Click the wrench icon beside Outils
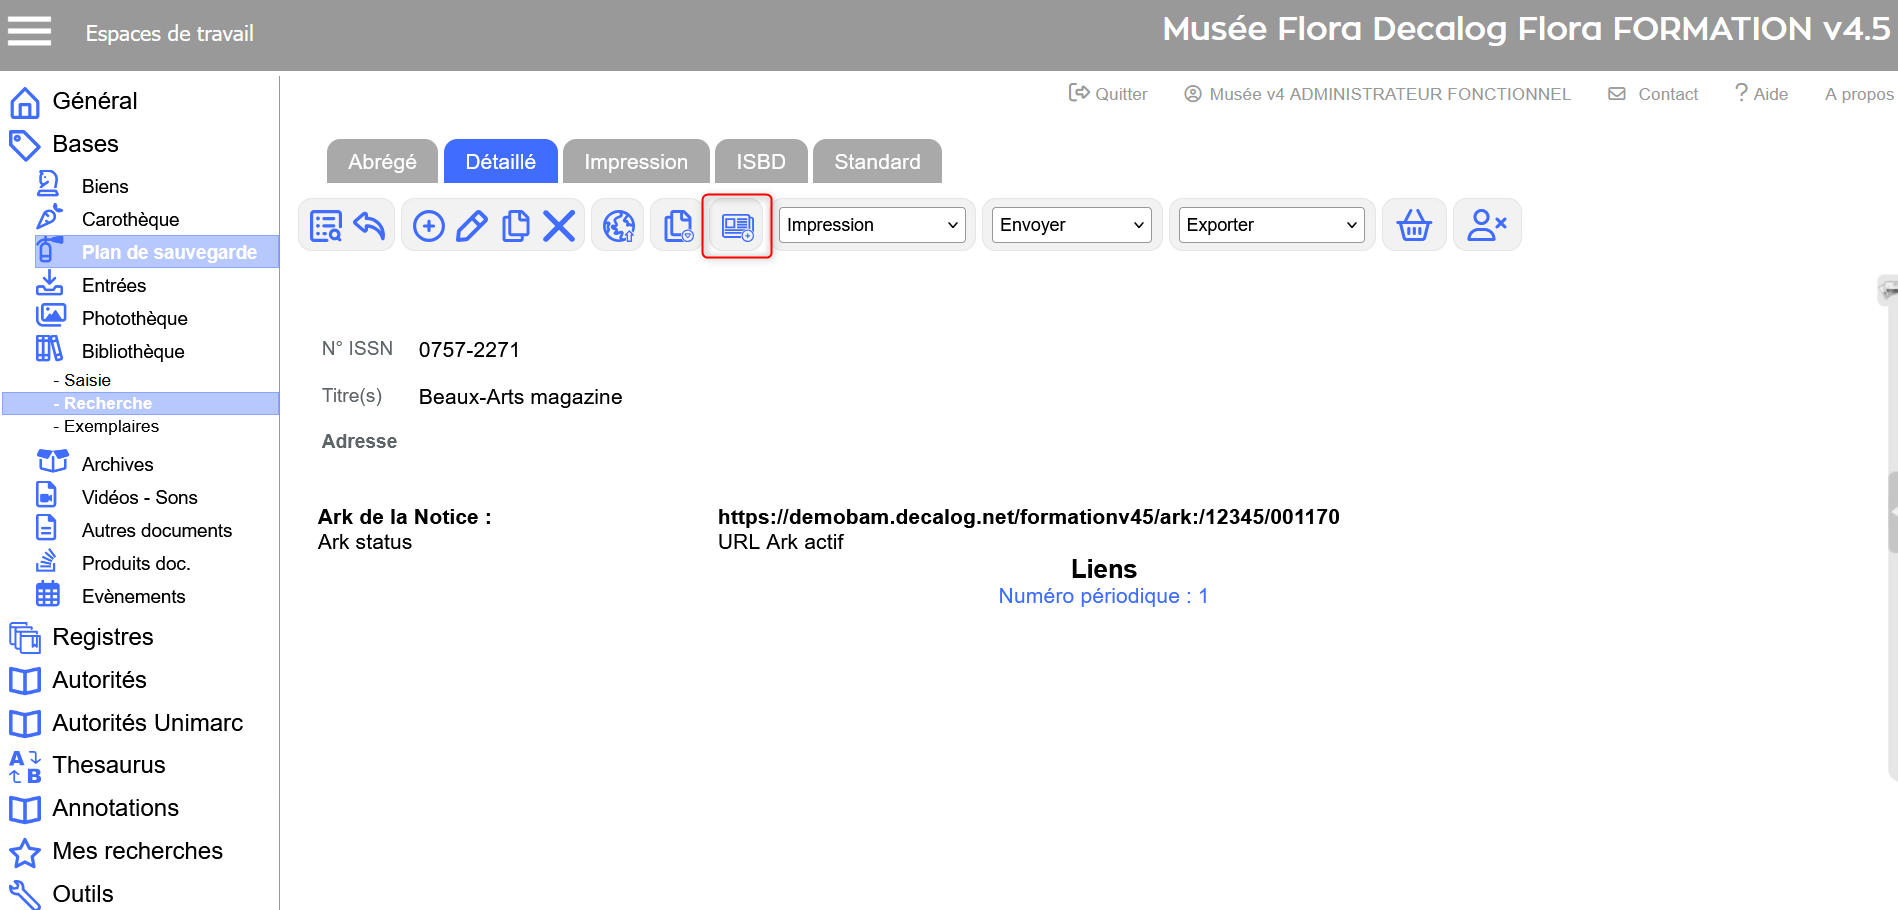Screen dimensions: 1898x910 pyautogui.click(x=25, y=895)
